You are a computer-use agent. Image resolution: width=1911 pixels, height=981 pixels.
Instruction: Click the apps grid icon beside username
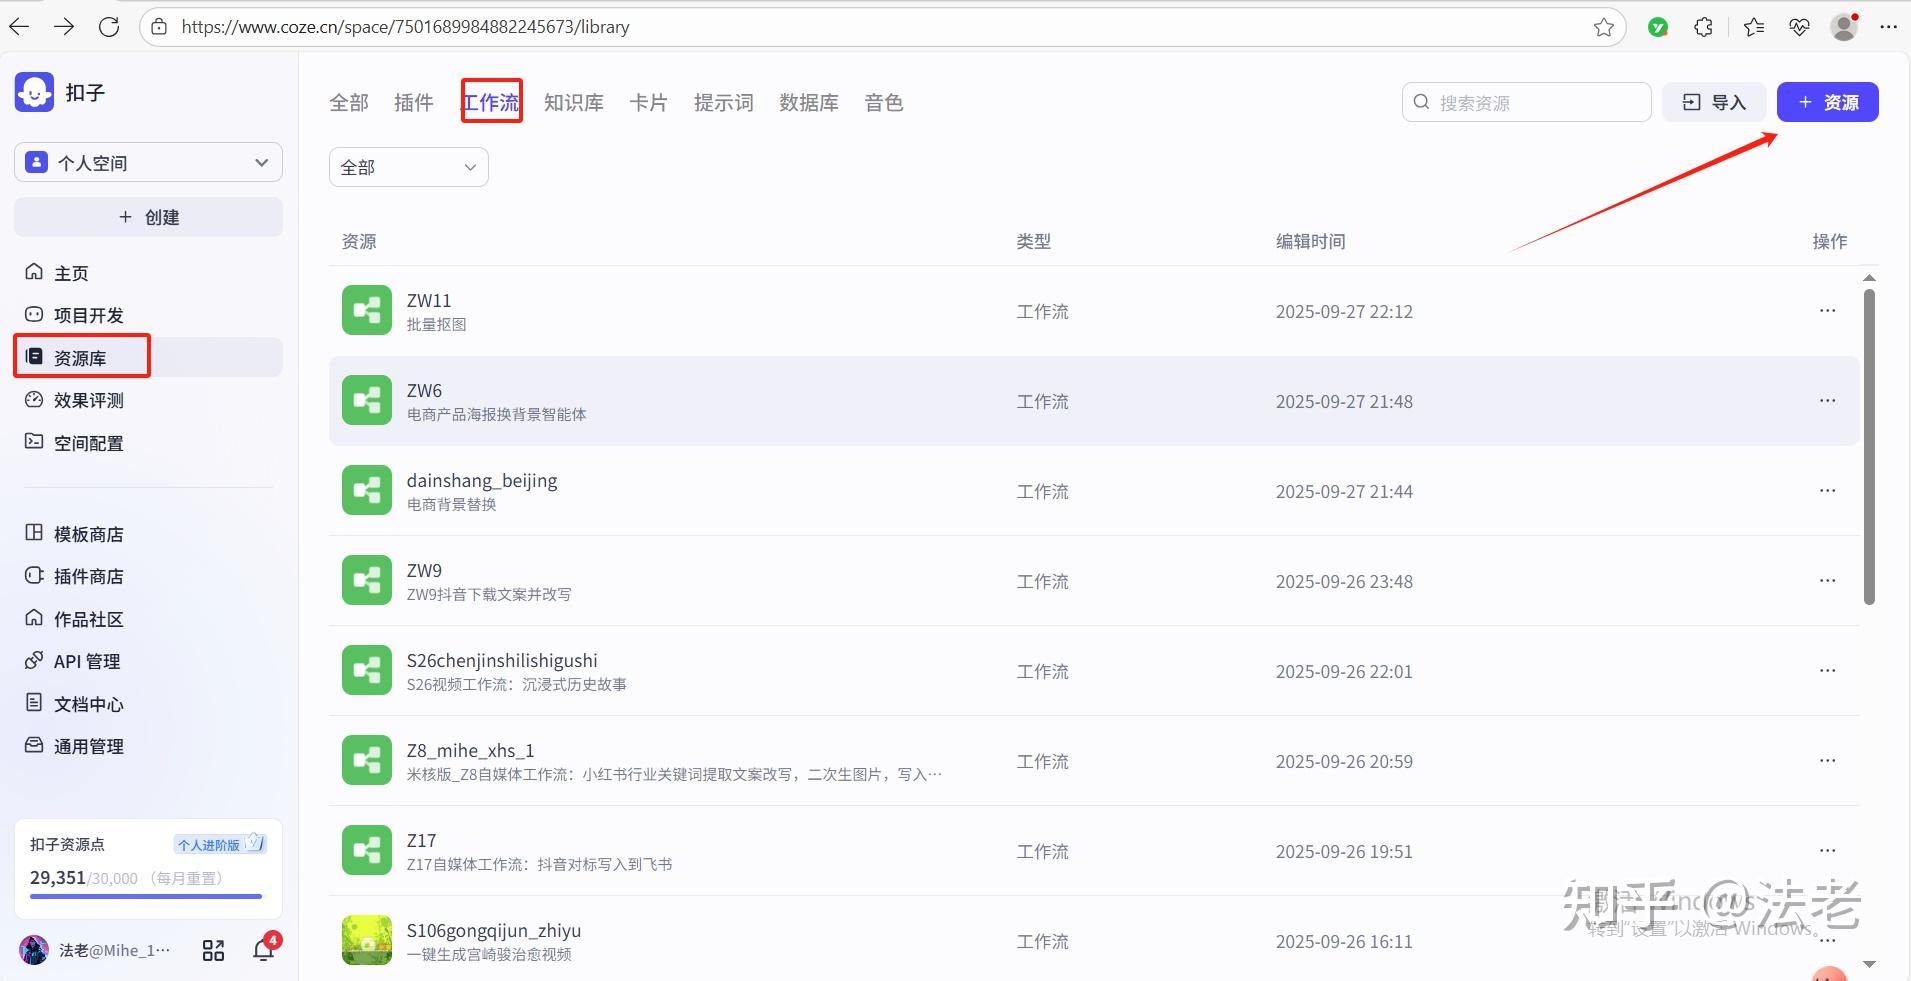pos(213,950)
